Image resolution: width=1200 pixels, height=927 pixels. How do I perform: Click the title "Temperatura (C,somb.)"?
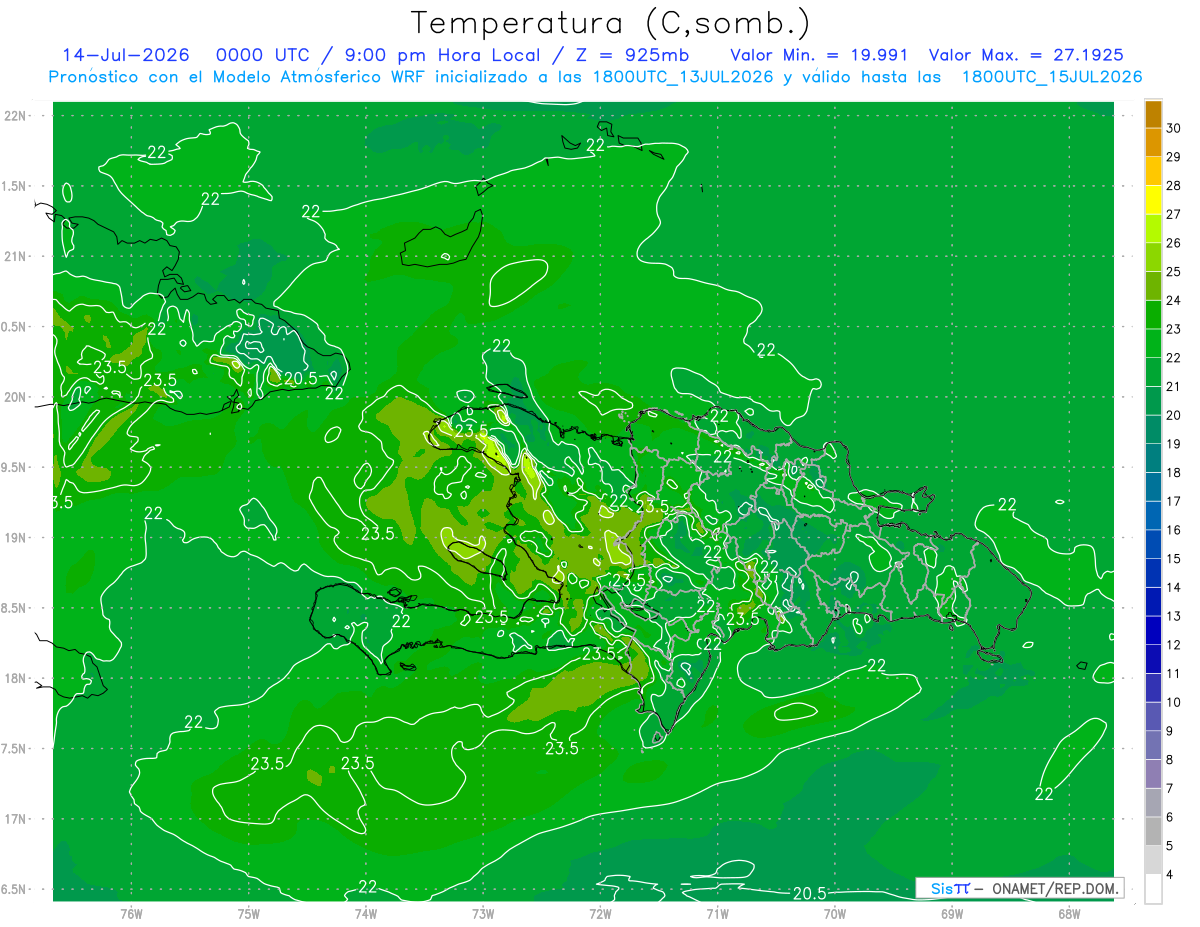pos(611,22)
